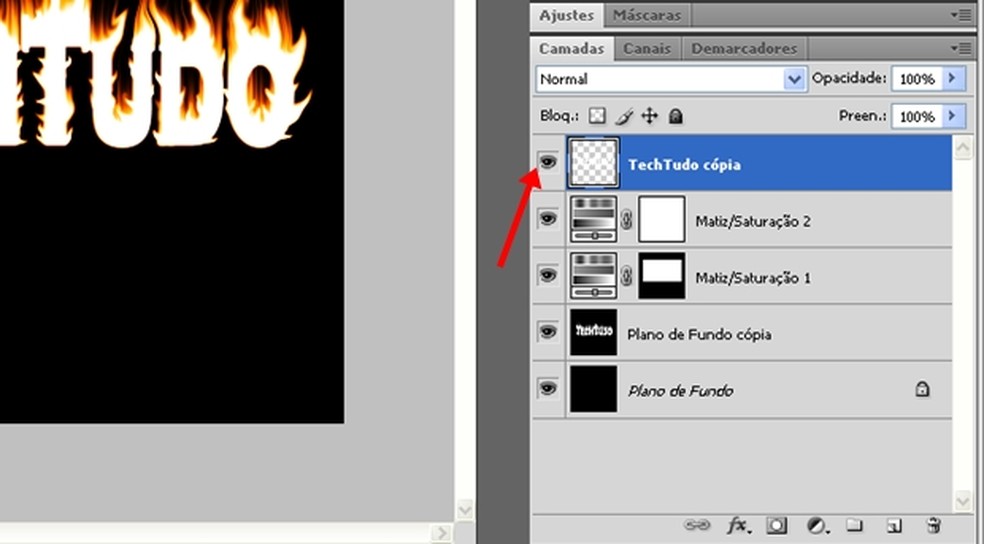Create a new layer

894,525
